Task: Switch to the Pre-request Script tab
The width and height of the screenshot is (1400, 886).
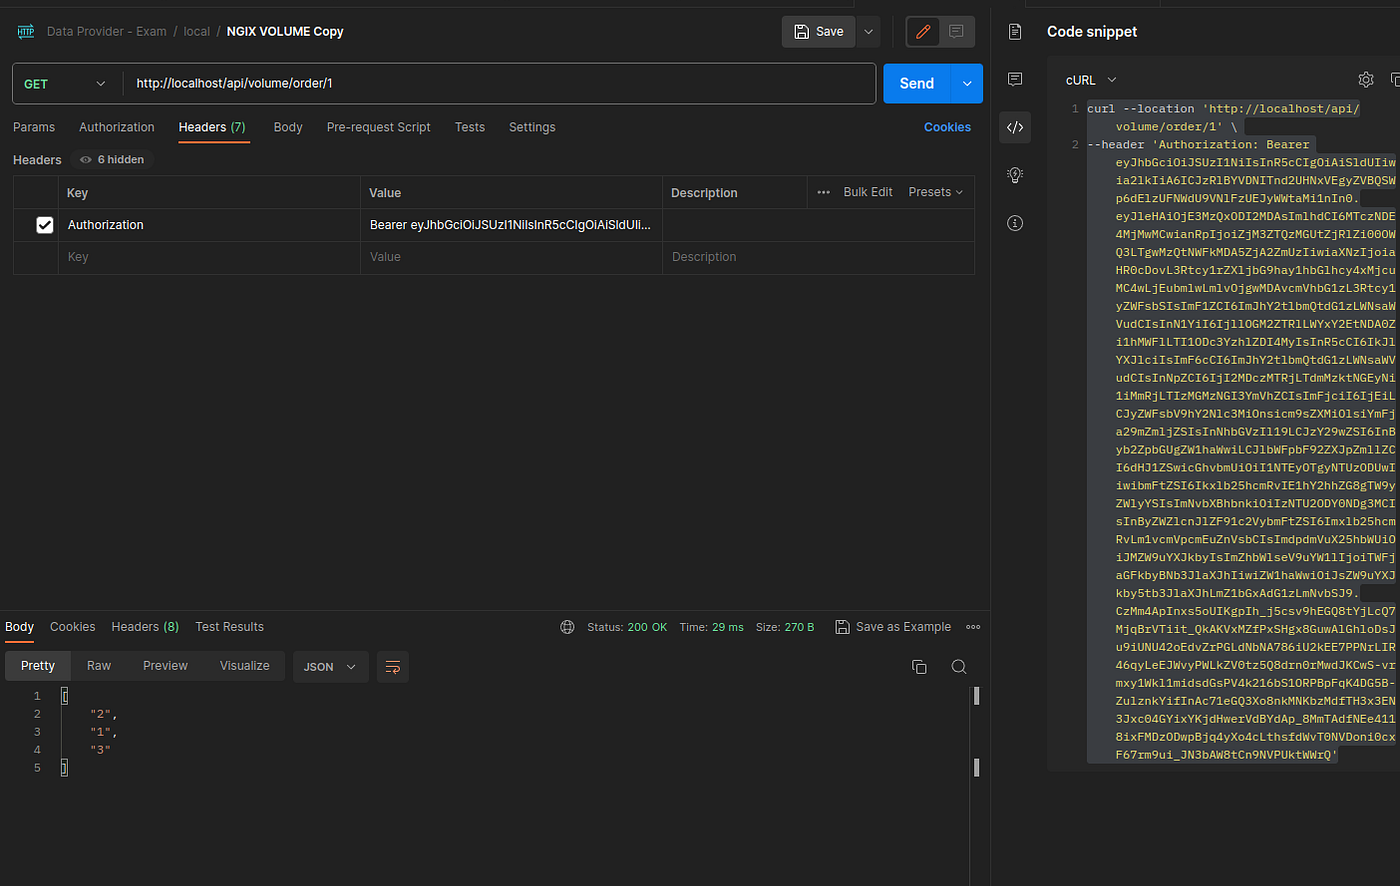Action: point(378,127)
